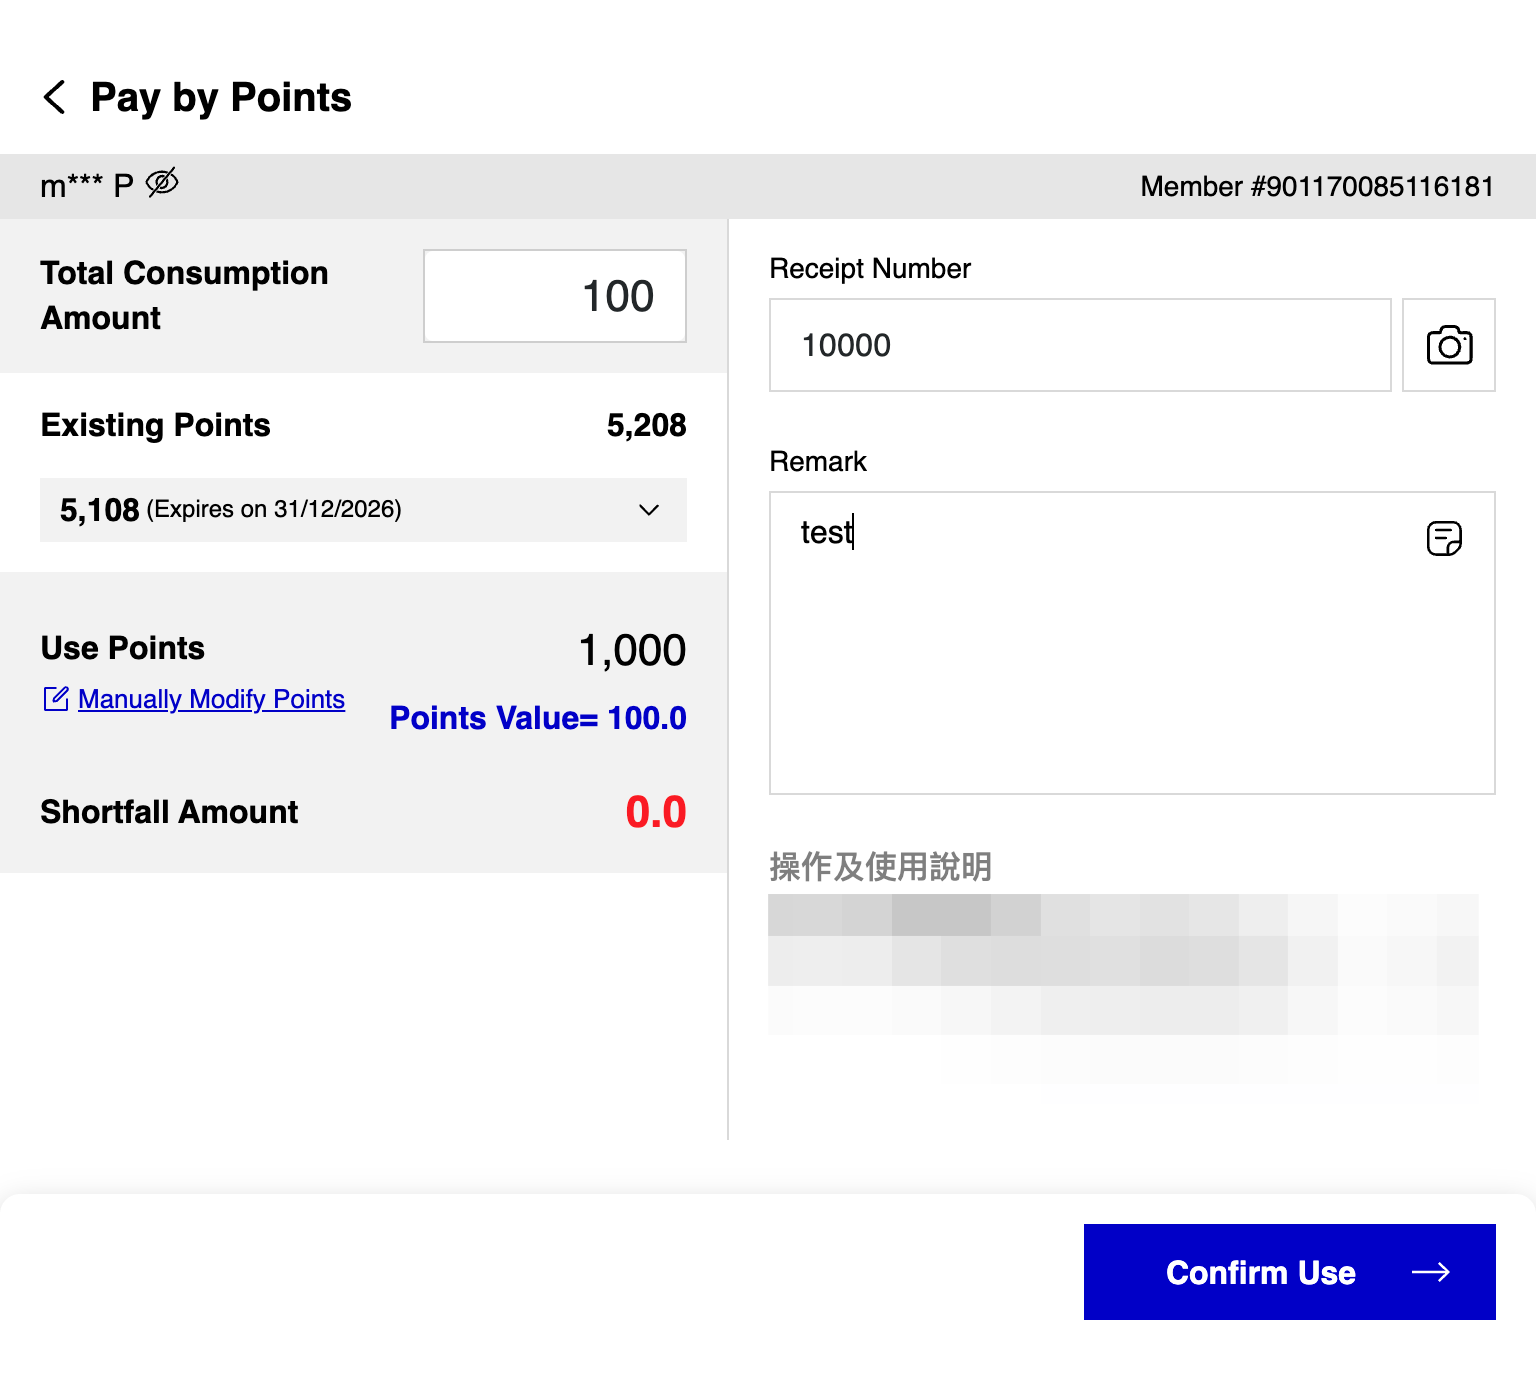Click the Pay by Points page title
The height and width of the screenshot is (1380, 1536).
click(221, 98)
